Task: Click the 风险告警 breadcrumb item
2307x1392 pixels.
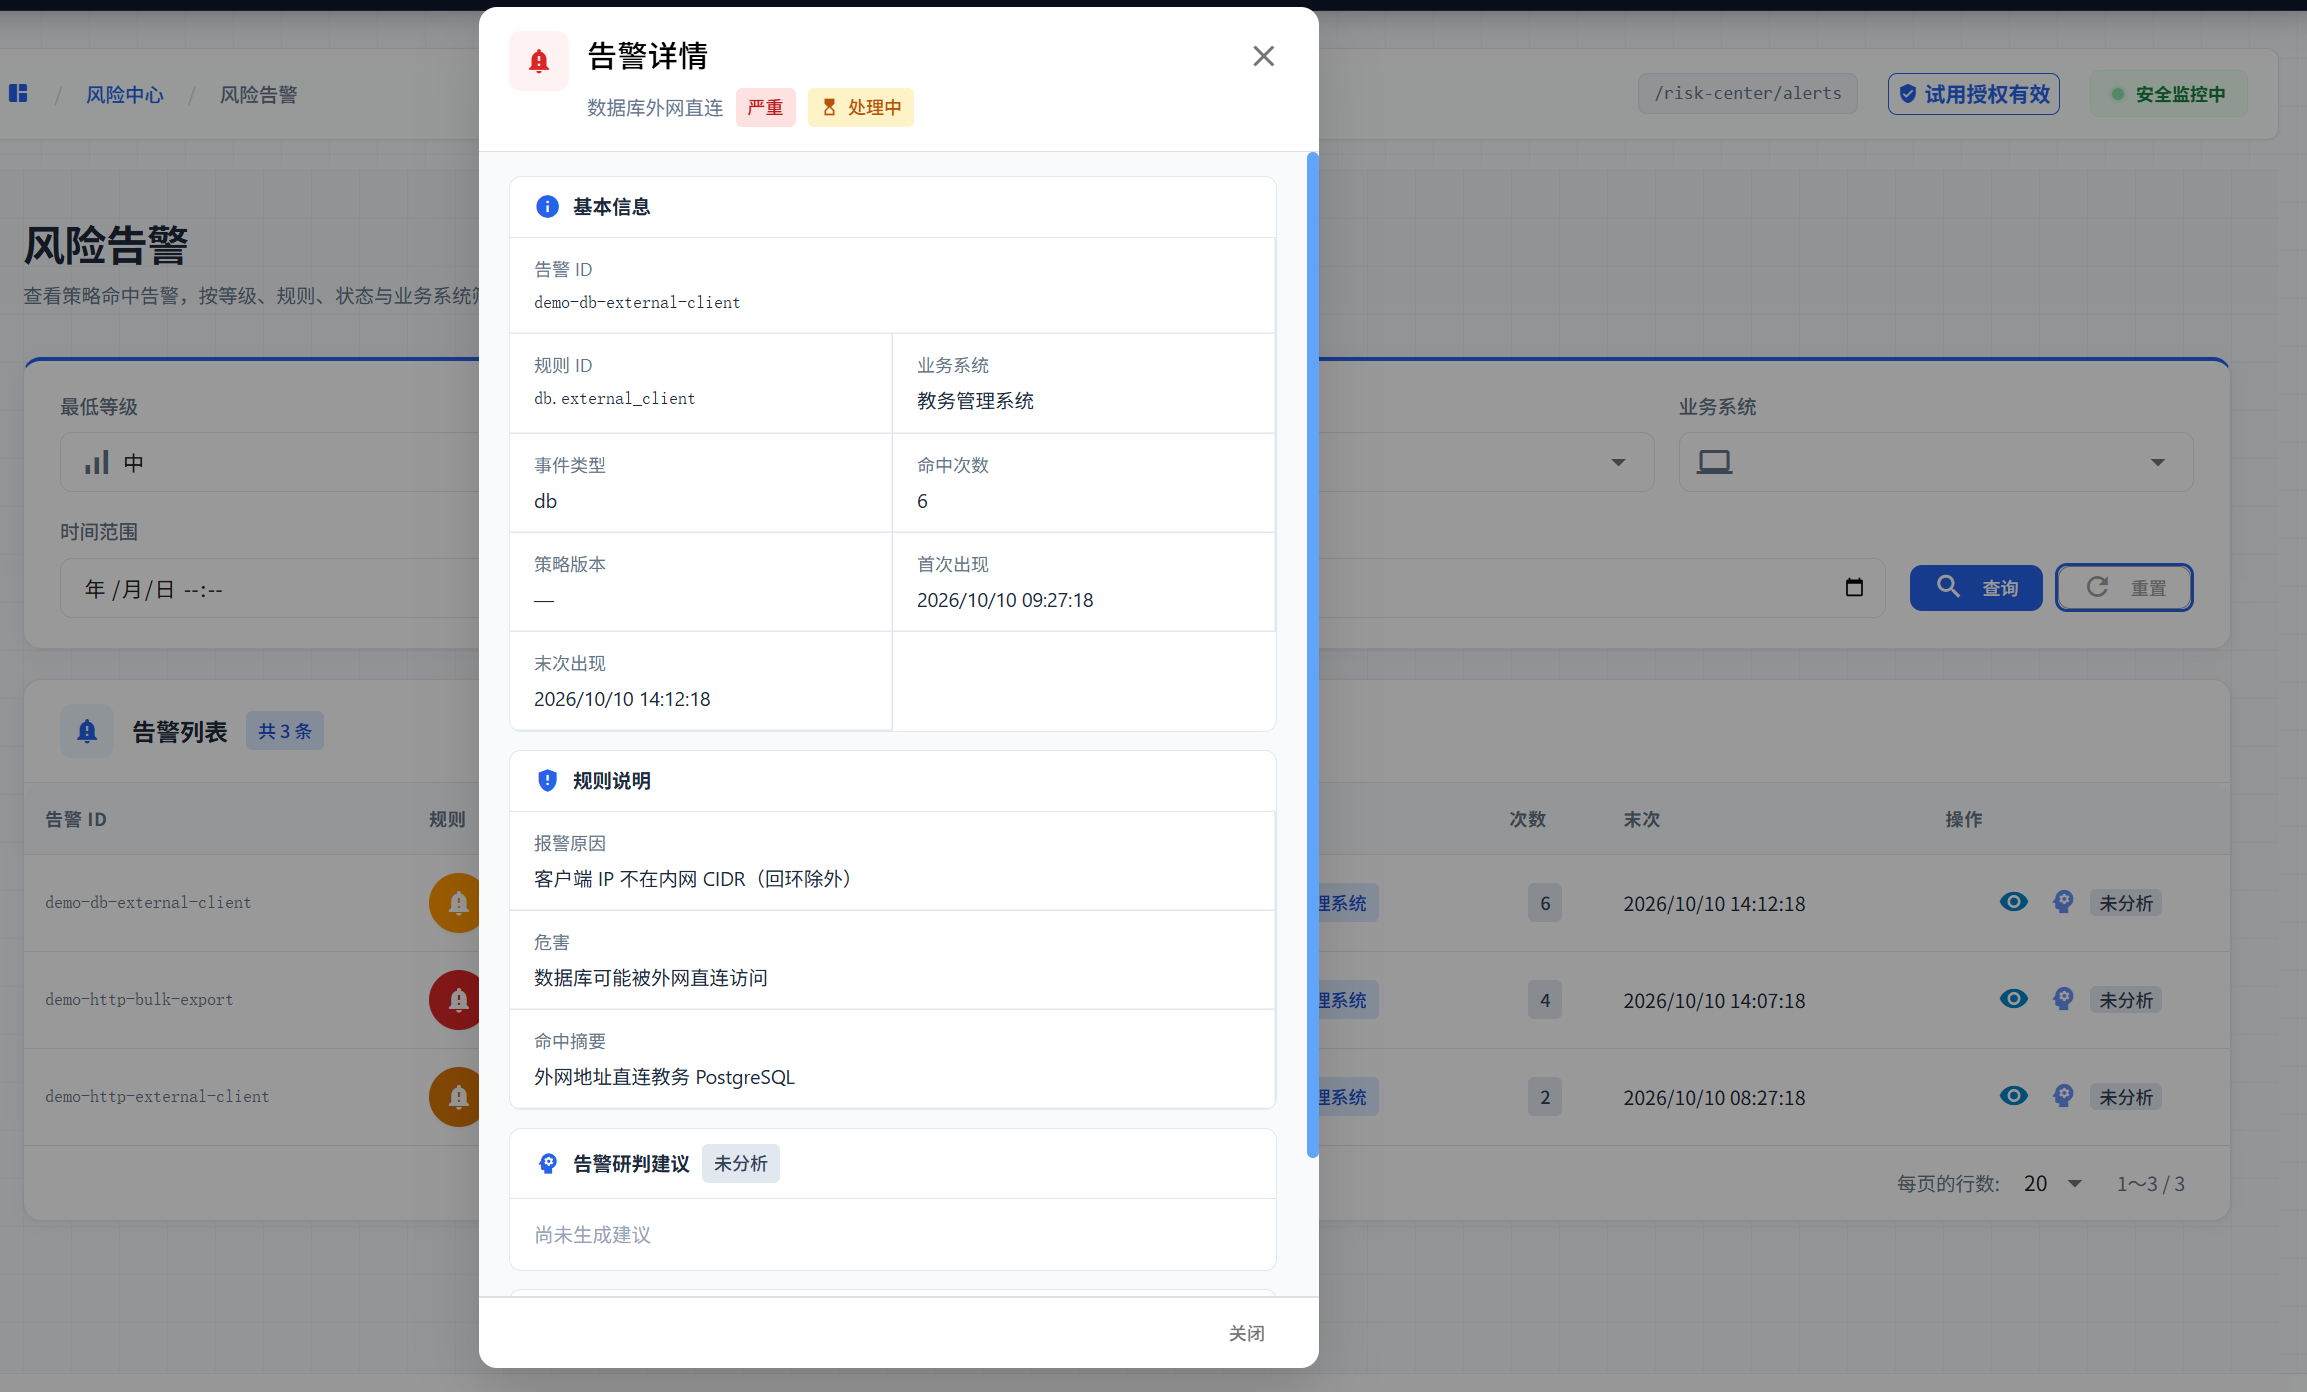Action: tap(259, 94)
